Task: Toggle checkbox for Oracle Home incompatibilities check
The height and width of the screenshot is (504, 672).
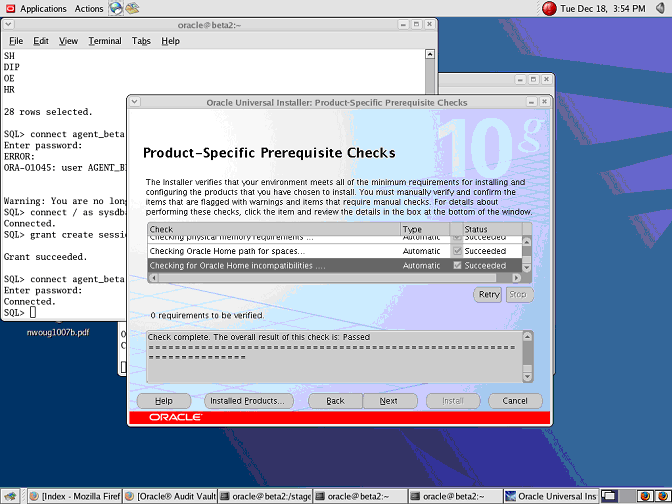Action: (457, 266)
